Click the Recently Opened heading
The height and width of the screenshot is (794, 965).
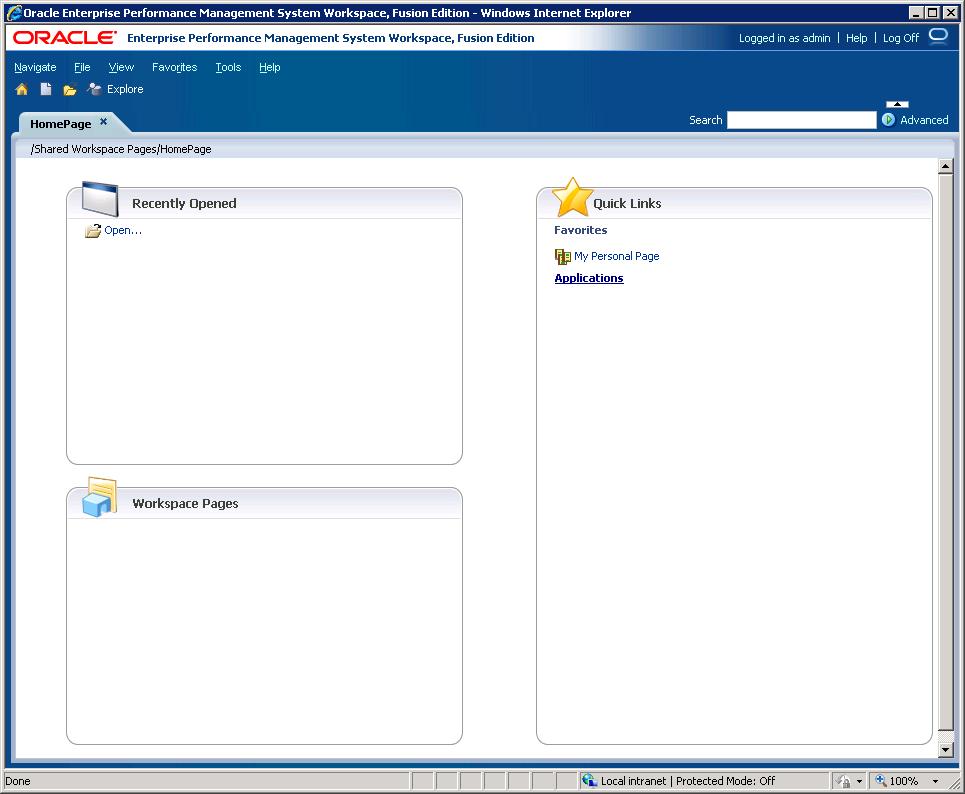point(184,204)
